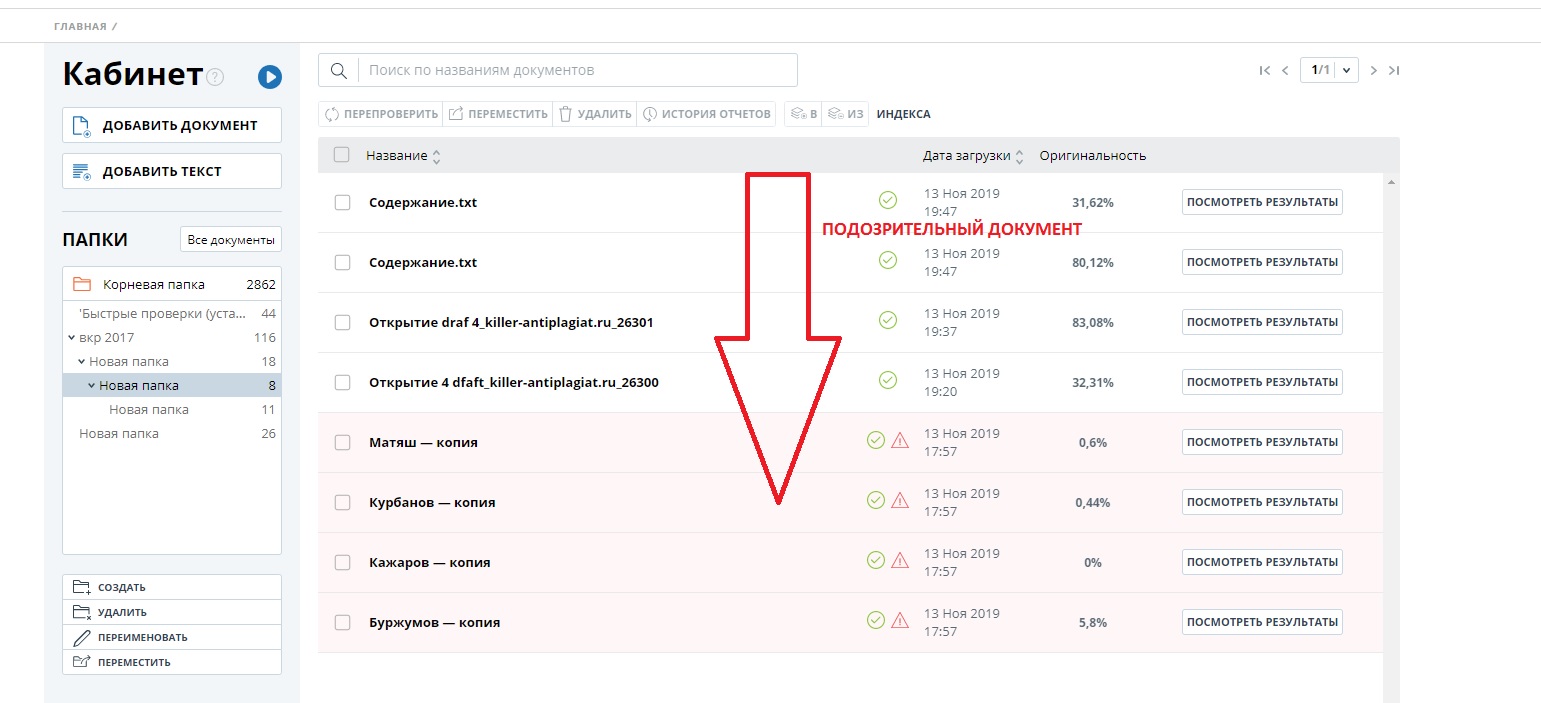Go to previous page arrow
This screenshot has height=703, width=1541.
point(1285,70)
